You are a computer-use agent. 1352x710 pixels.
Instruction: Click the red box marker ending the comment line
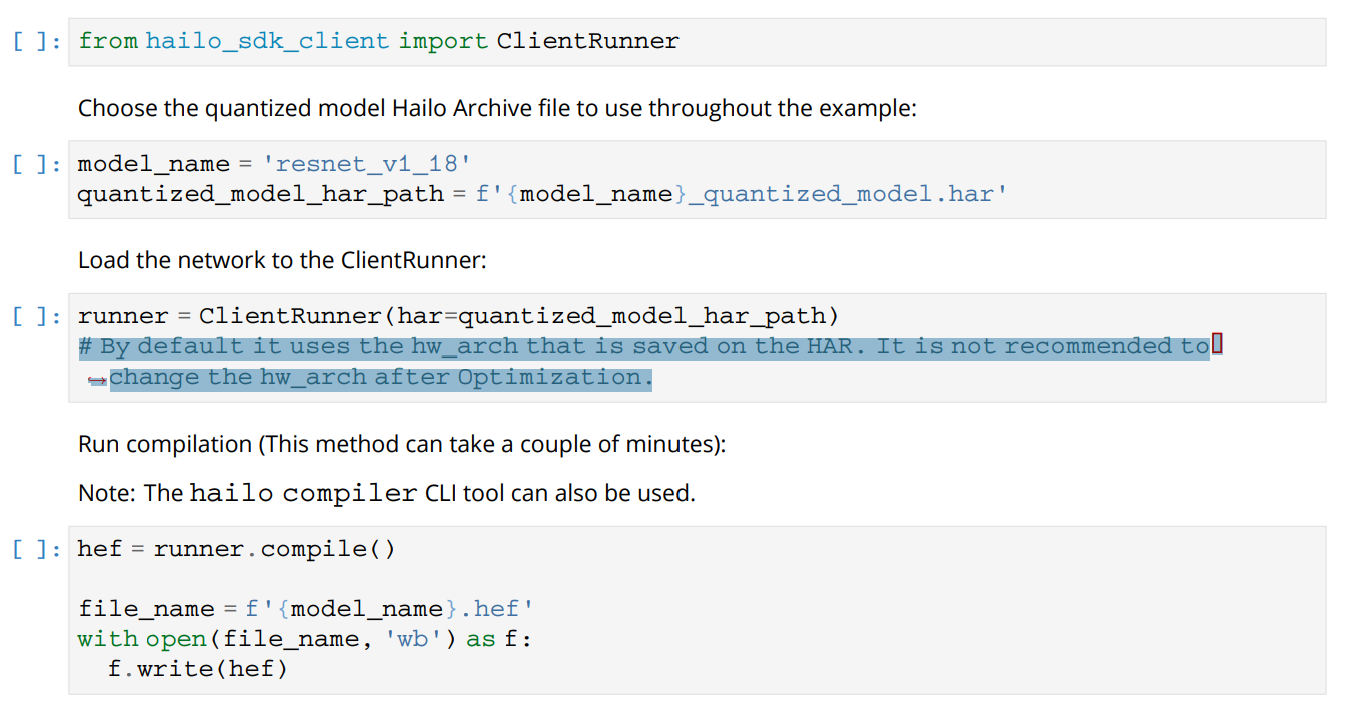(x=1217, y=346)
